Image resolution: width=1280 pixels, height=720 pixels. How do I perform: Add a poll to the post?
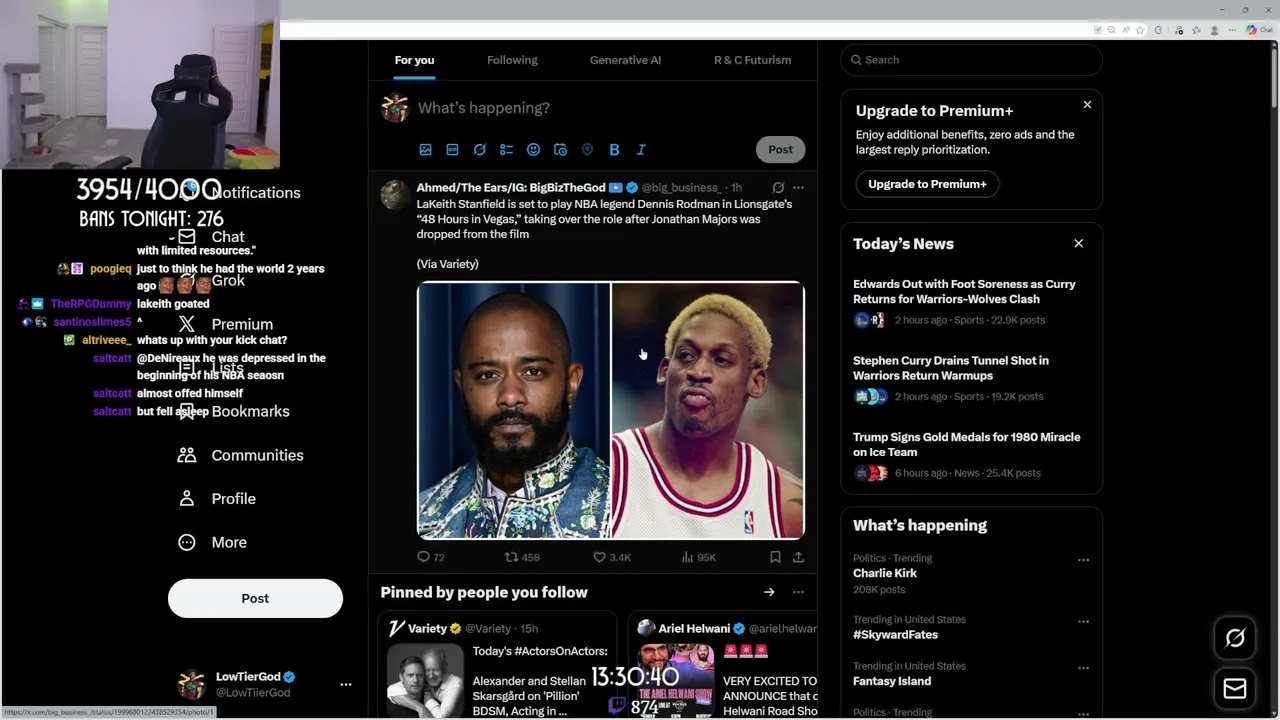[x=506, y=149]
